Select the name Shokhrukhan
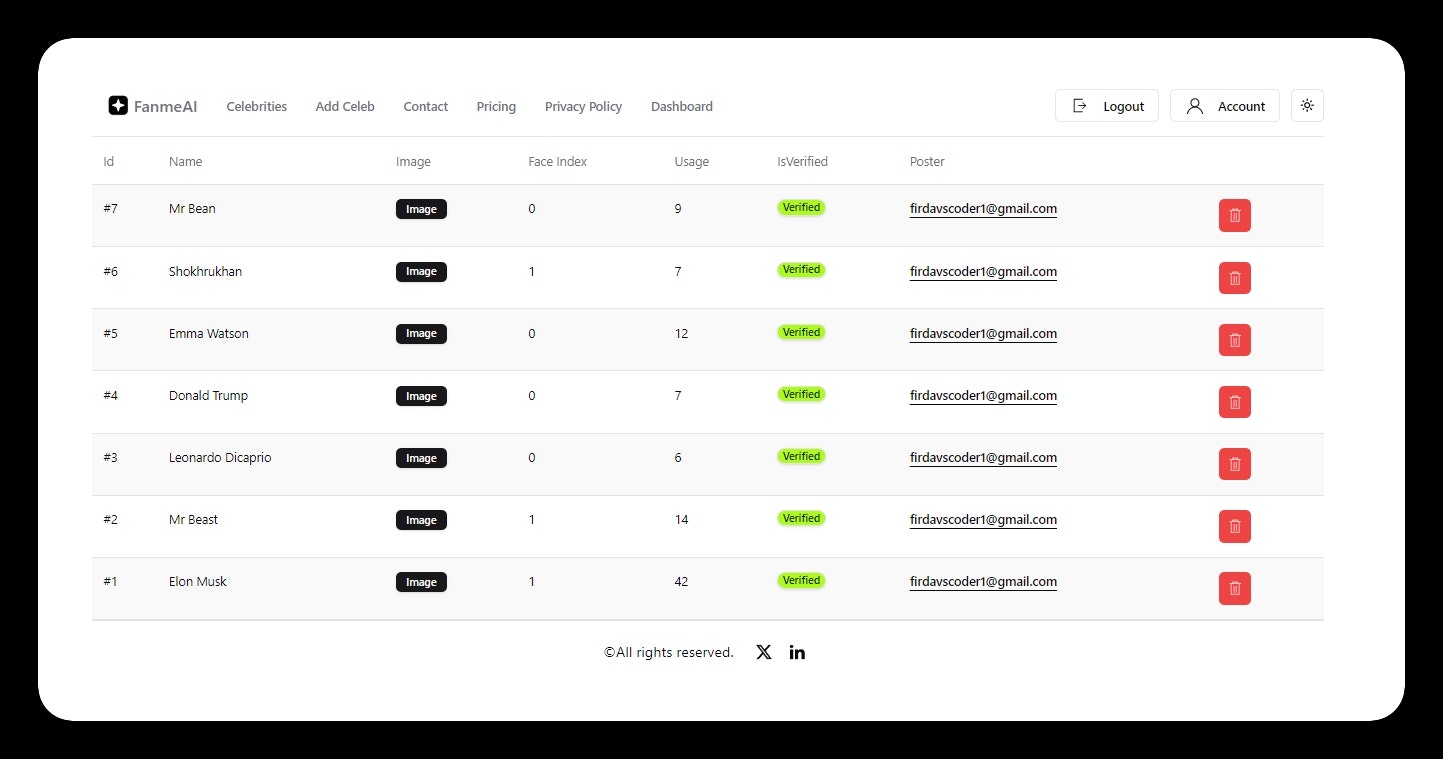 [x=205, y=271]
